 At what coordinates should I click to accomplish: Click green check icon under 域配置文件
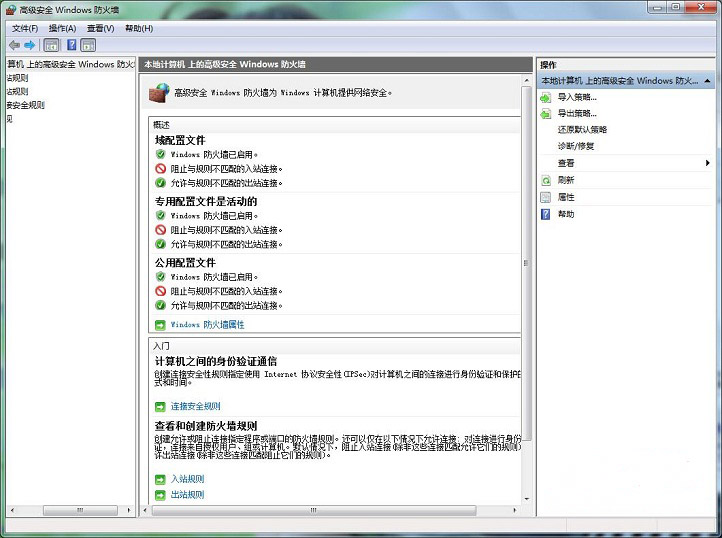[160, 183]
